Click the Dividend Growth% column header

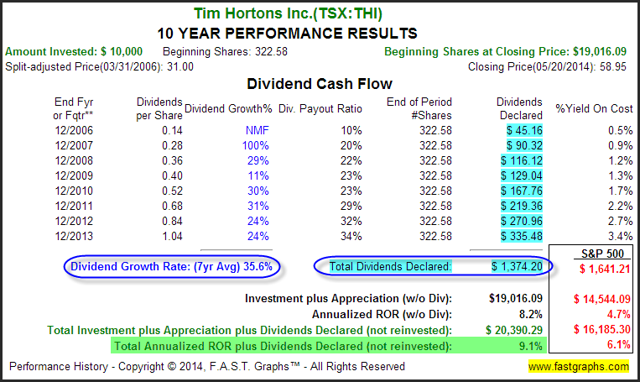point(228,109)
